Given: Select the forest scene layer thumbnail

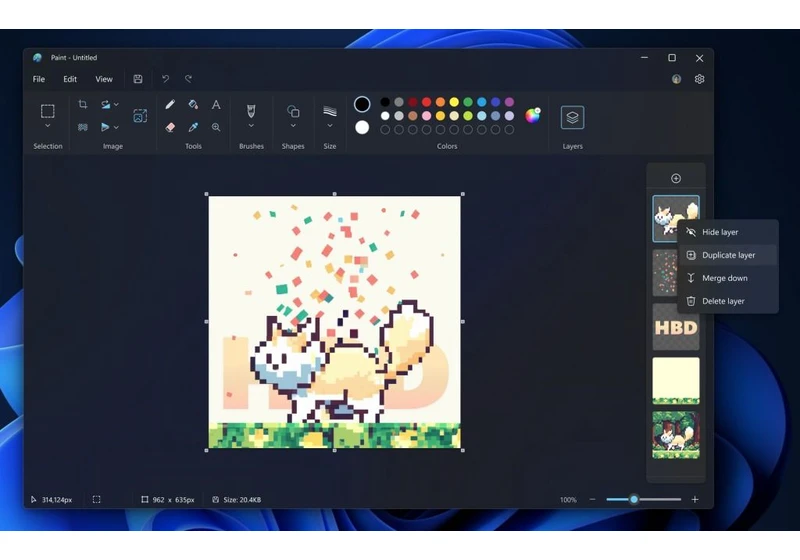Looking at the screenshot, I should coord(676,435).
